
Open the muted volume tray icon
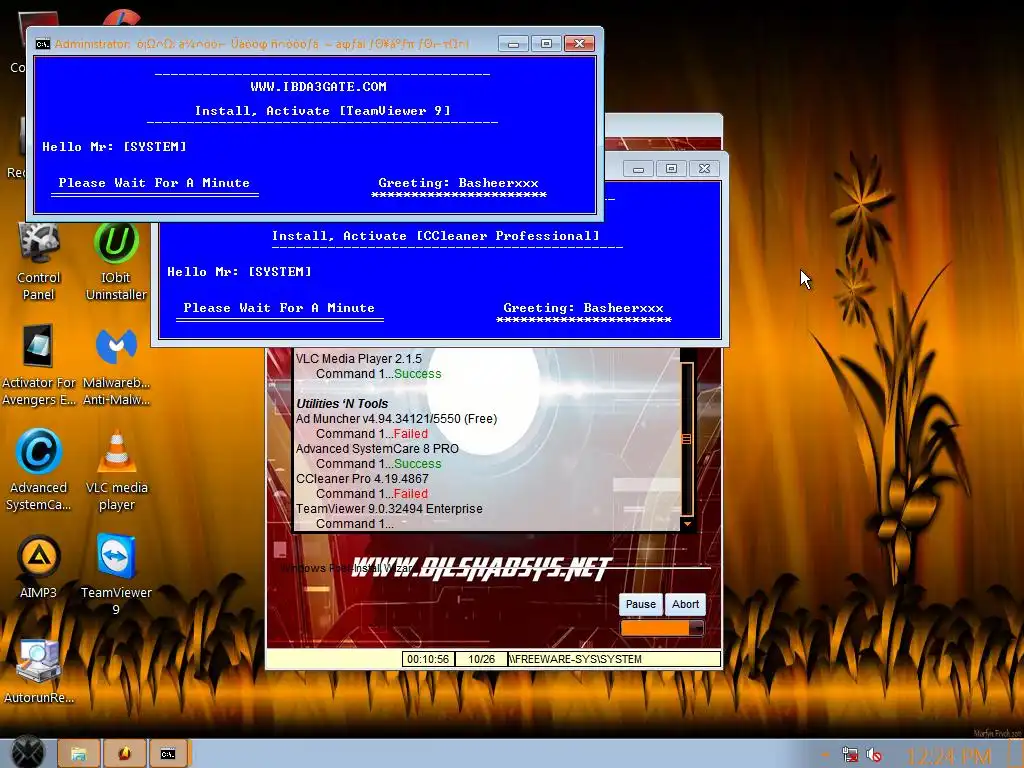pyautogui.click(x=874, y=755)
